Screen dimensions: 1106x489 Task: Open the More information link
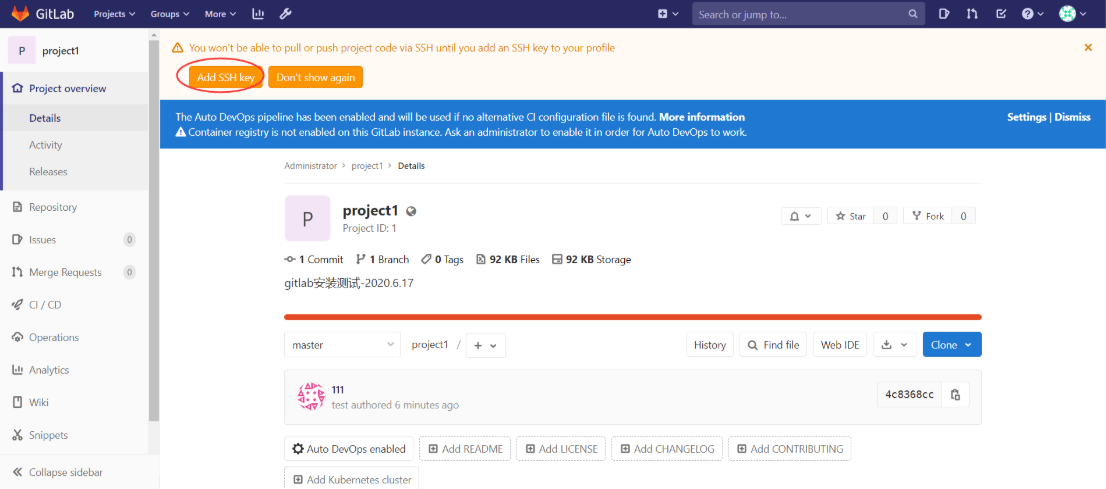[x=702, y=117]
